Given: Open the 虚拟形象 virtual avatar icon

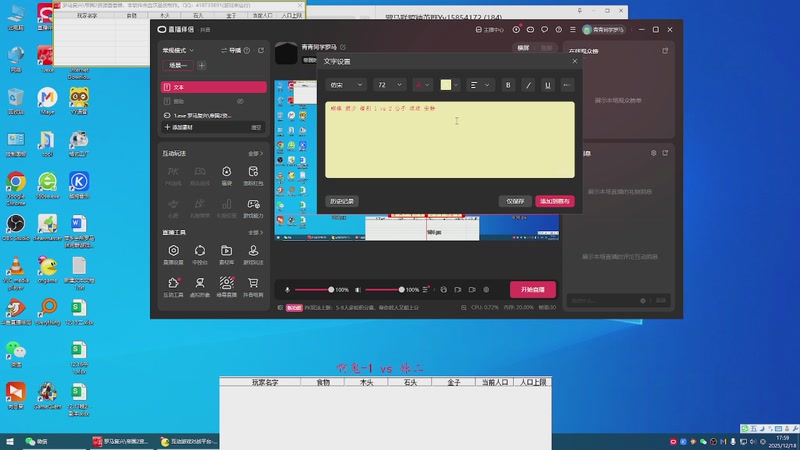Looking at the screenshot, I should pos(200,287).
